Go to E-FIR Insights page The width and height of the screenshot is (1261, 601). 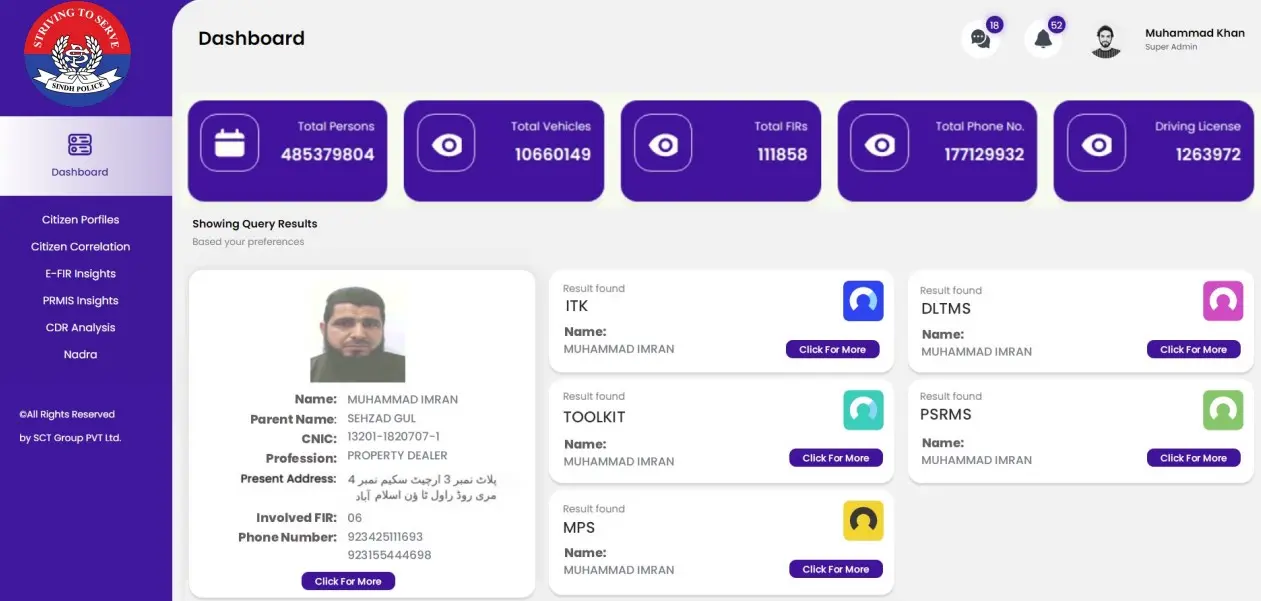[80, 274]
